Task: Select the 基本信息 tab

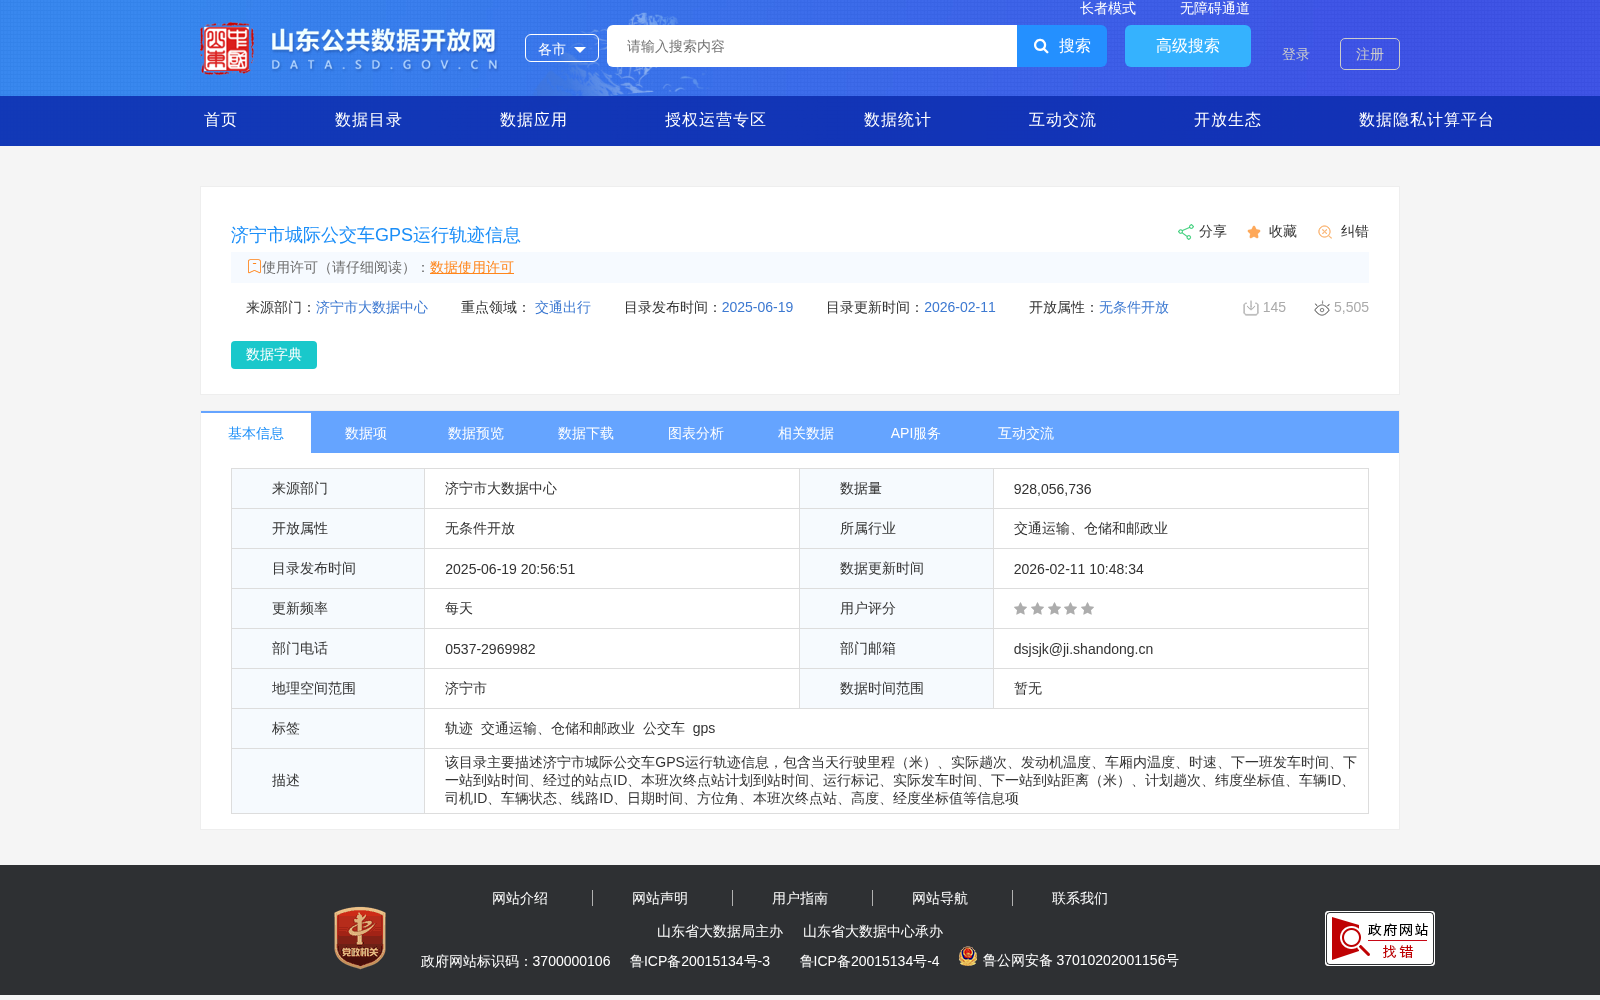Action: [256, 433]
